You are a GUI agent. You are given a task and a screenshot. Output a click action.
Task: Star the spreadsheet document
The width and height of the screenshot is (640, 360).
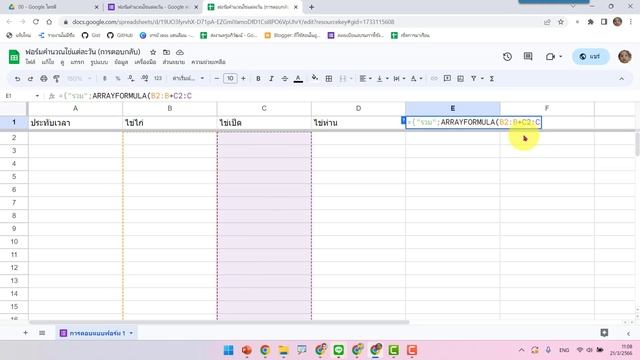153,52
